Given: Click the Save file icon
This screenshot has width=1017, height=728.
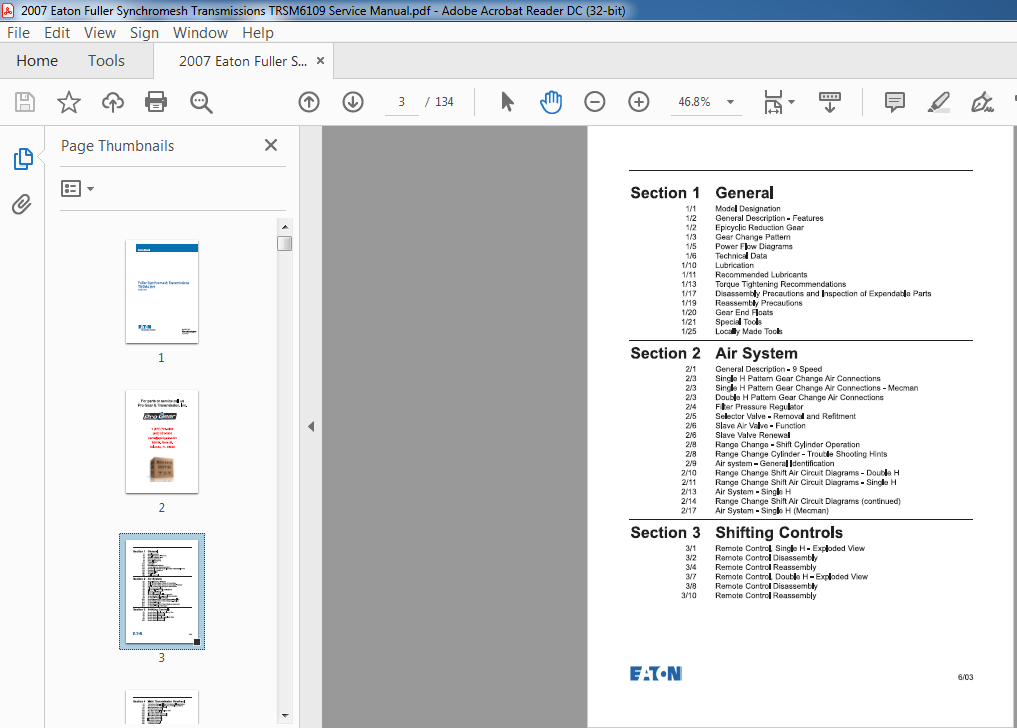Looking at the screenshot, I should [x=25, y=102].
